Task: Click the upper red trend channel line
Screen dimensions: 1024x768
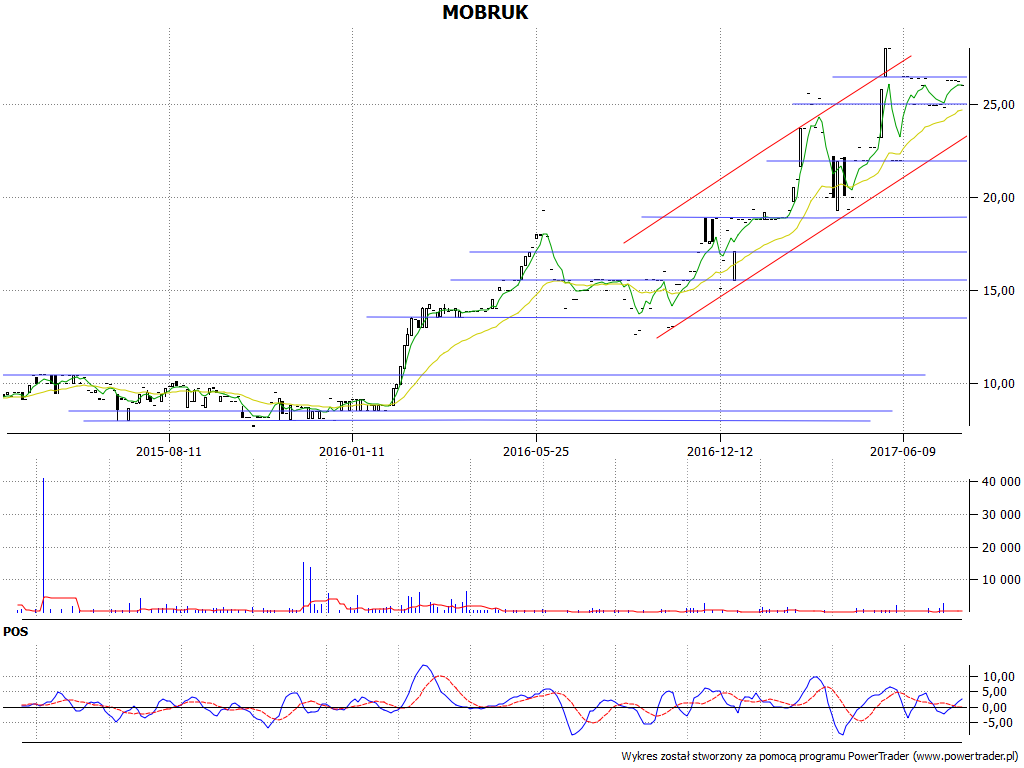Action: click(767, 150)
